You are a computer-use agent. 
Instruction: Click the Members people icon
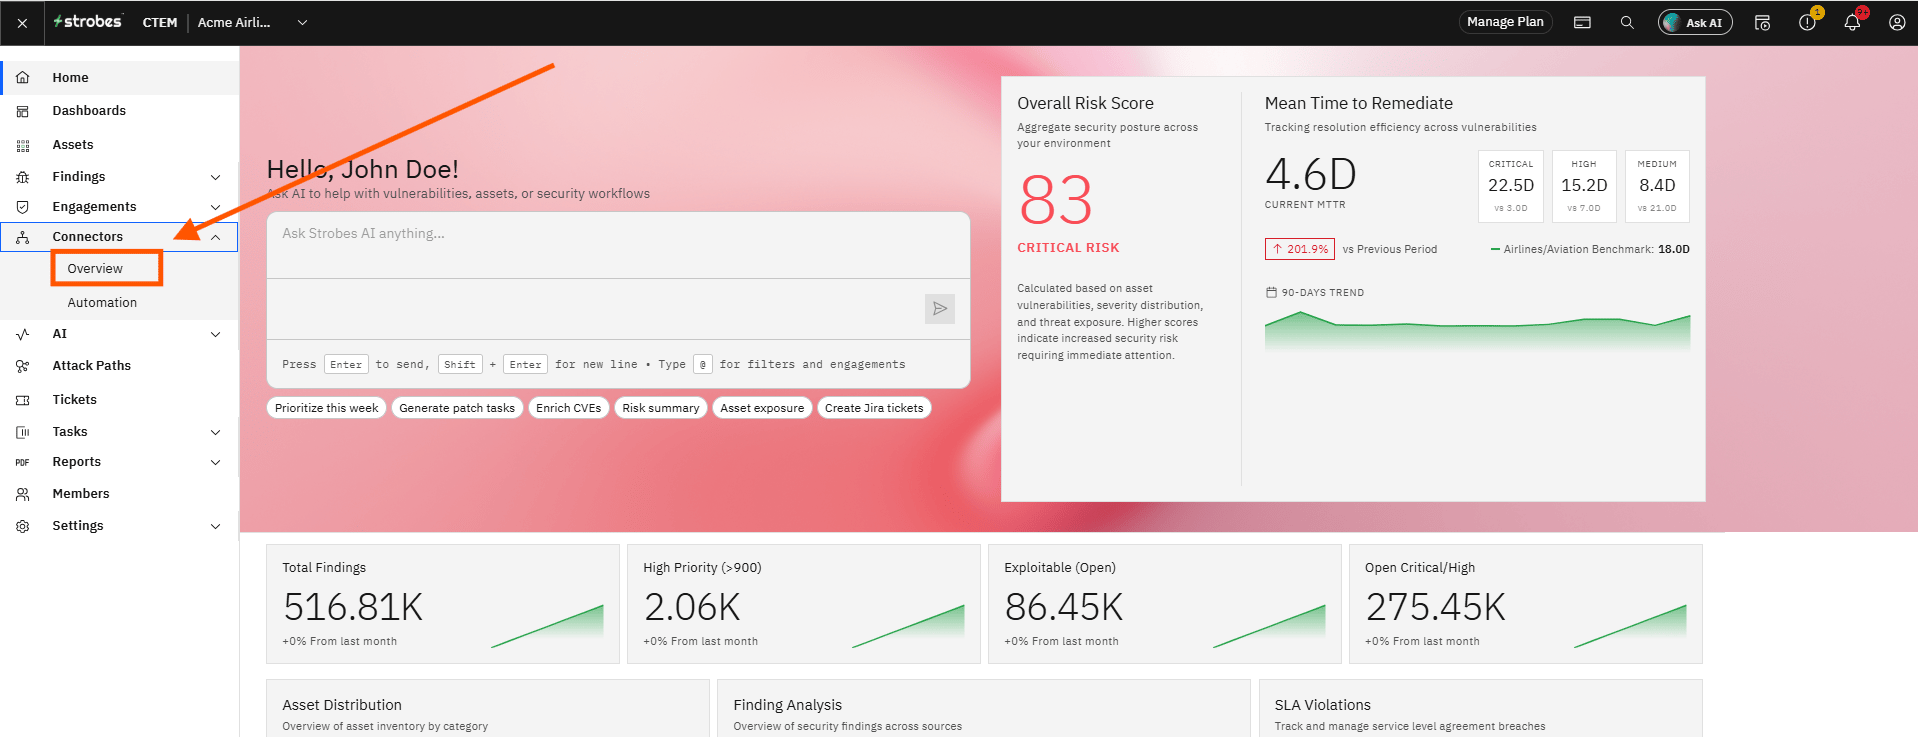point(22,494)
